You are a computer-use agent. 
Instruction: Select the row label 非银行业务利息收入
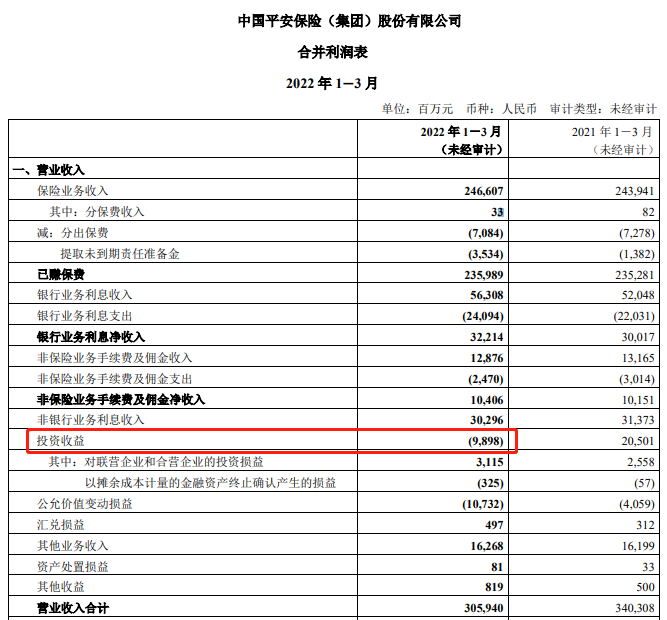(x=91, y=420)
